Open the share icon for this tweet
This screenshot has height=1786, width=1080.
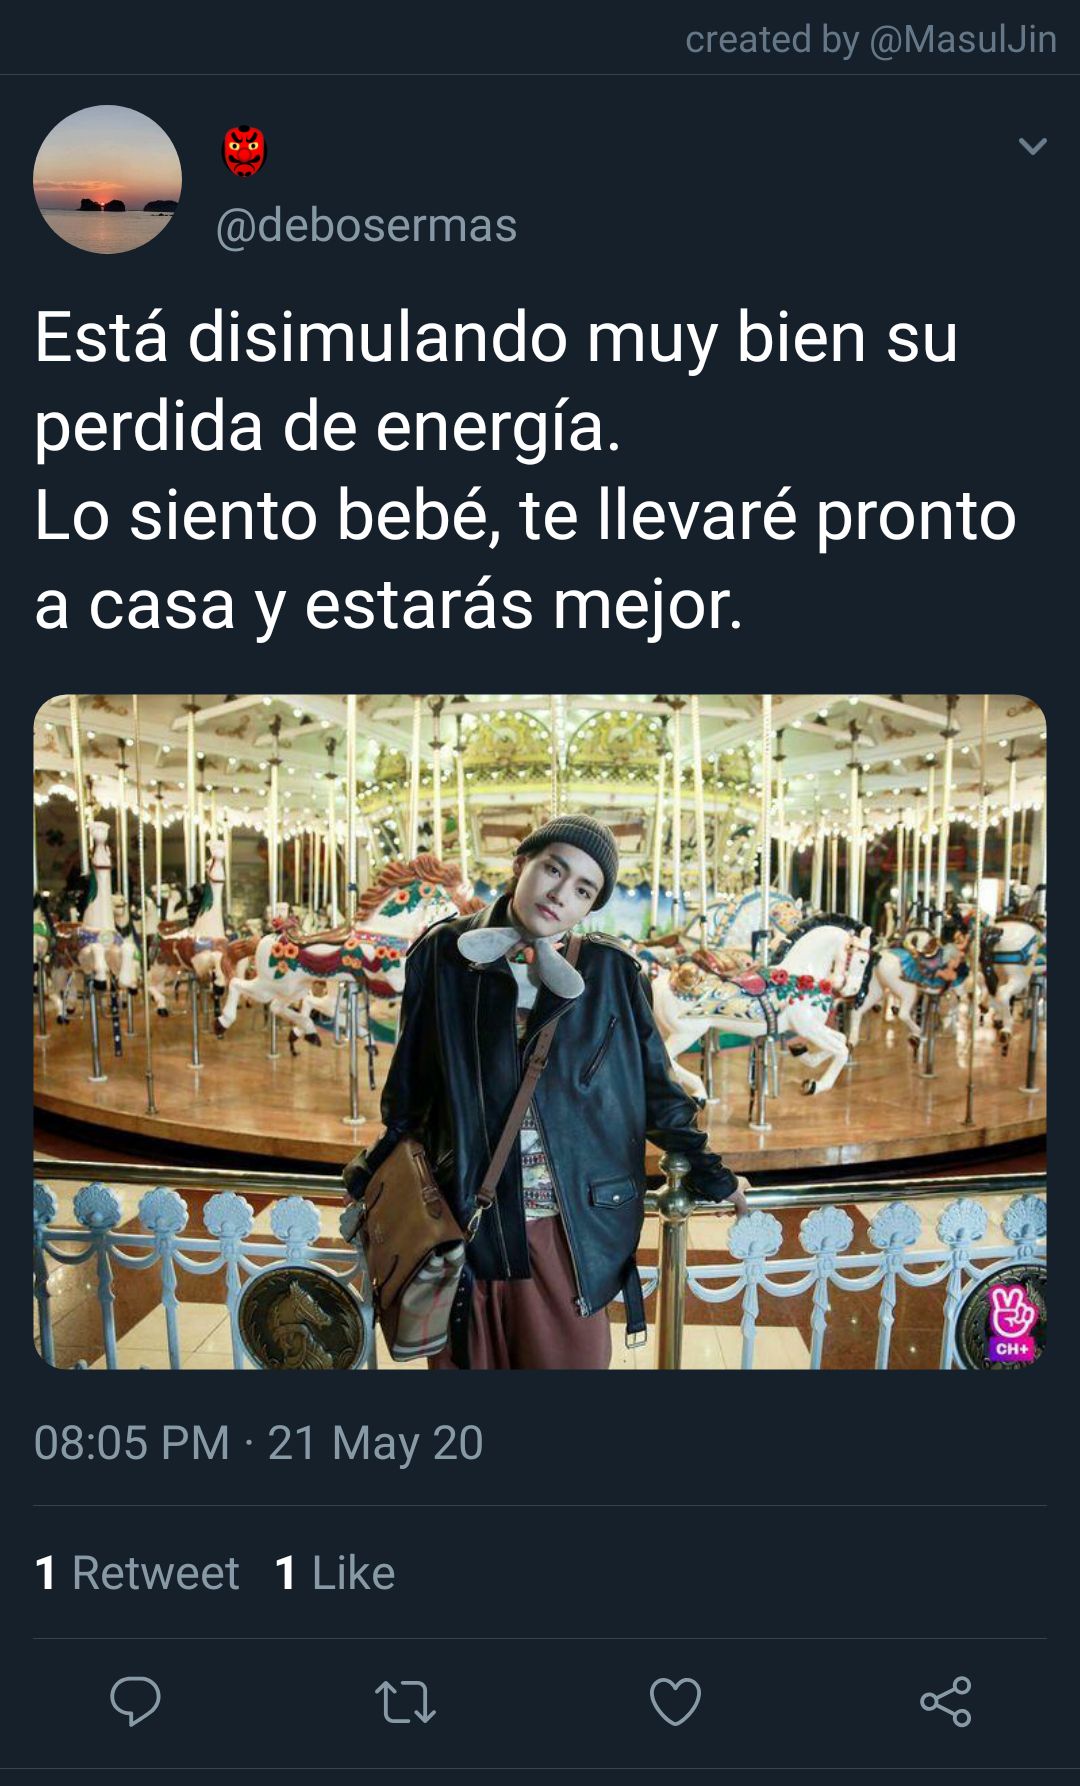(946, 1701)
